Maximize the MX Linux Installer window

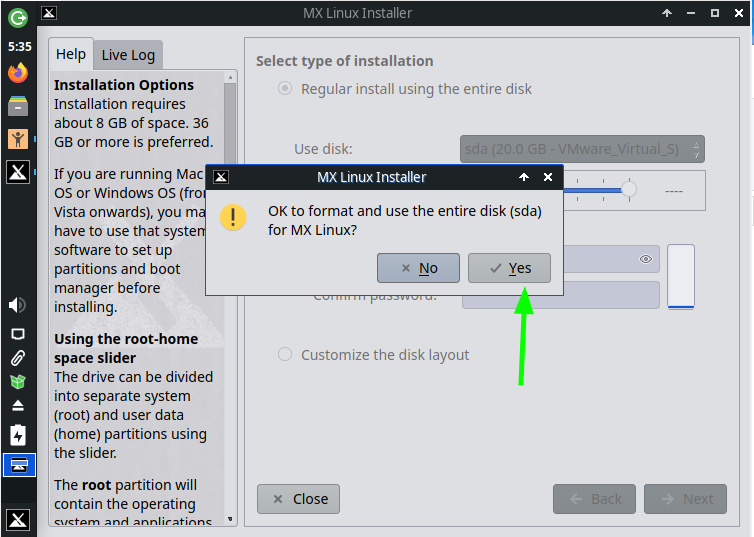[715, 13]
